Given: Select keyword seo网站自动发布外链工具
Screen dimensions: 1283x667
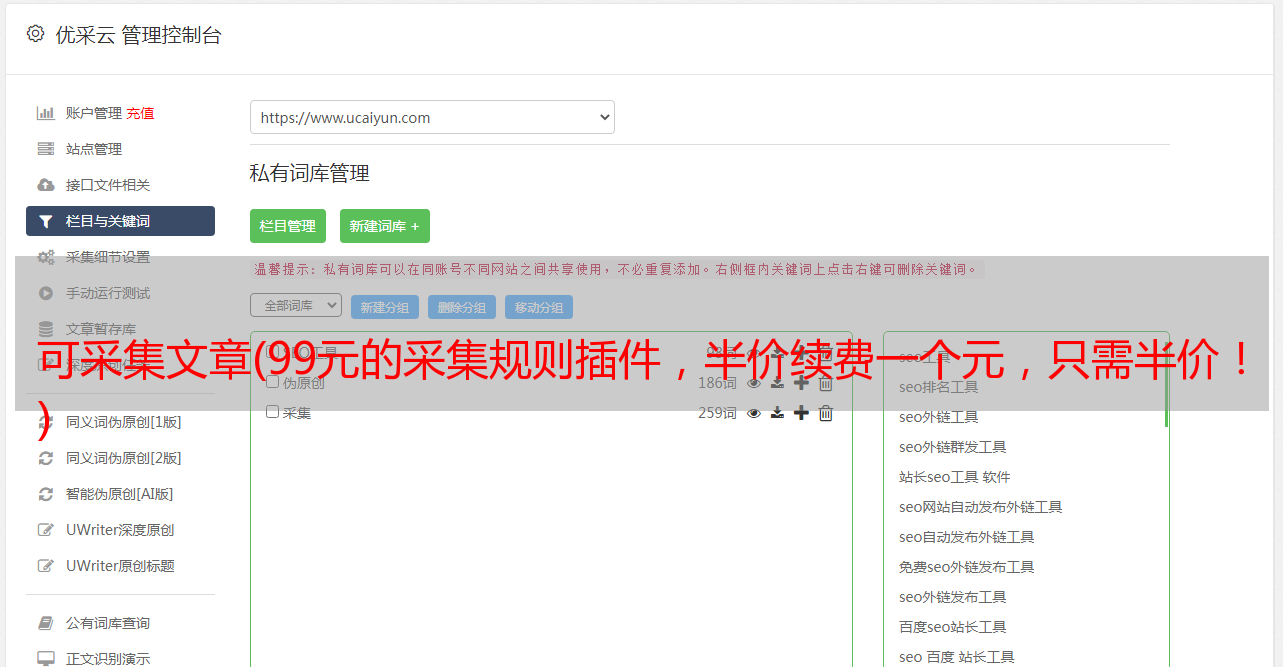Looking at the screenshot, I should click(981, 507).
